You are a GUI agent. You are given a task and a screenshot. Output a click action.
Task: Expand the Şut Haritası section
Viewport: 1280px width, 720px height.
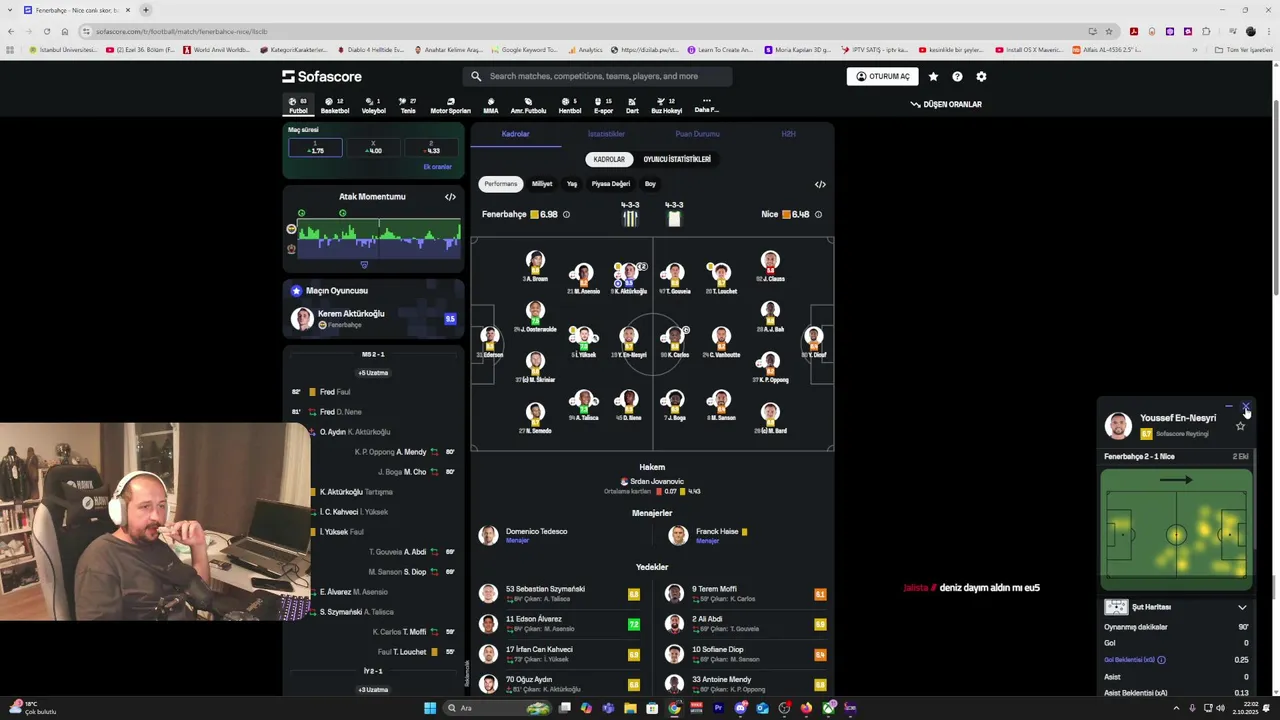tap(1242, 607)
